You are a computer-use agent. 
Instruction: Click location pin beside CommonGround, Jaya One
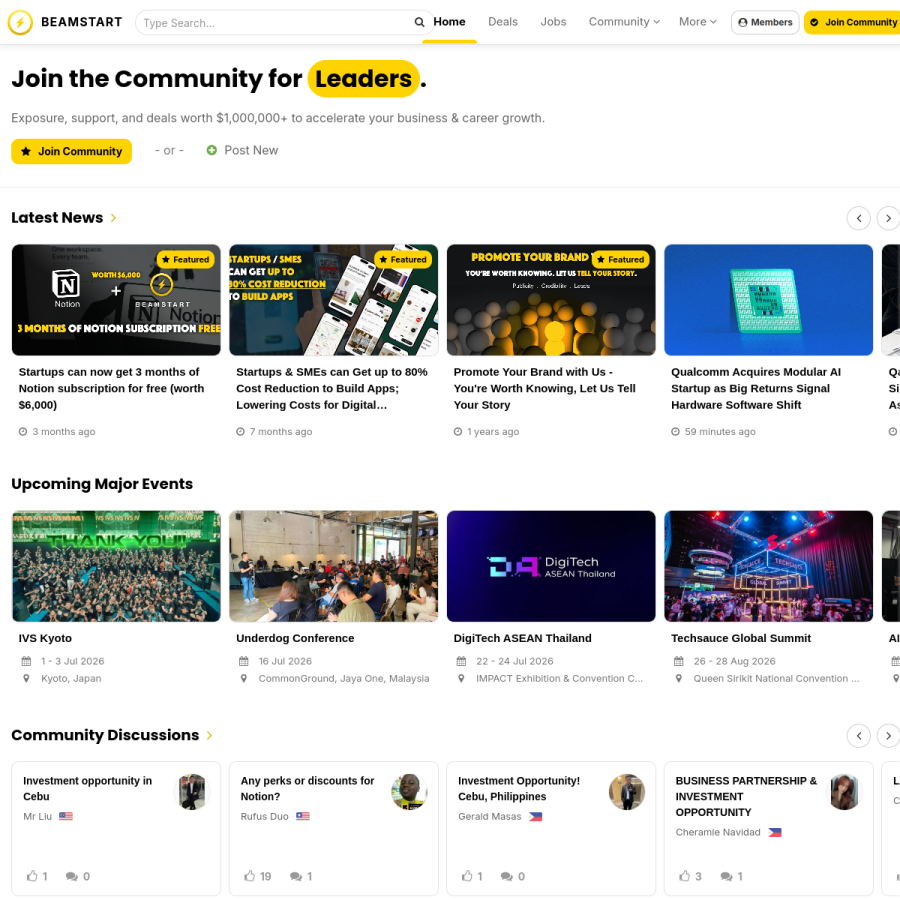244,678
